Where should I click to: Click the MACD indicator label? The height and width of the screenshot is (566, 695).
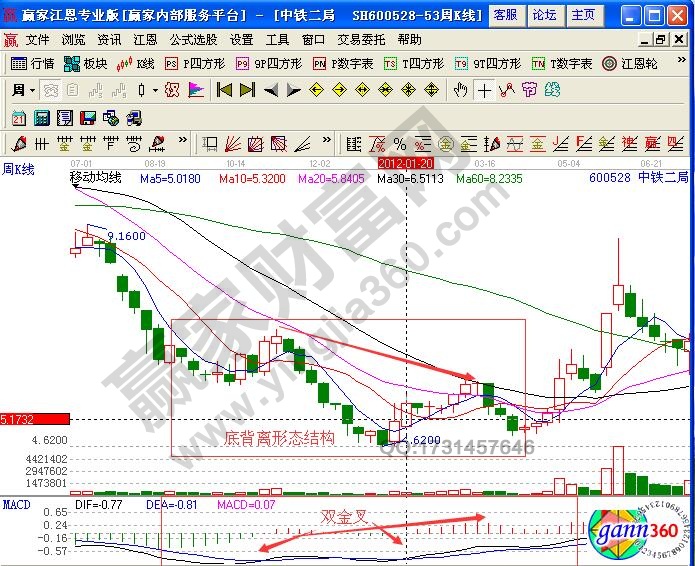16,501
